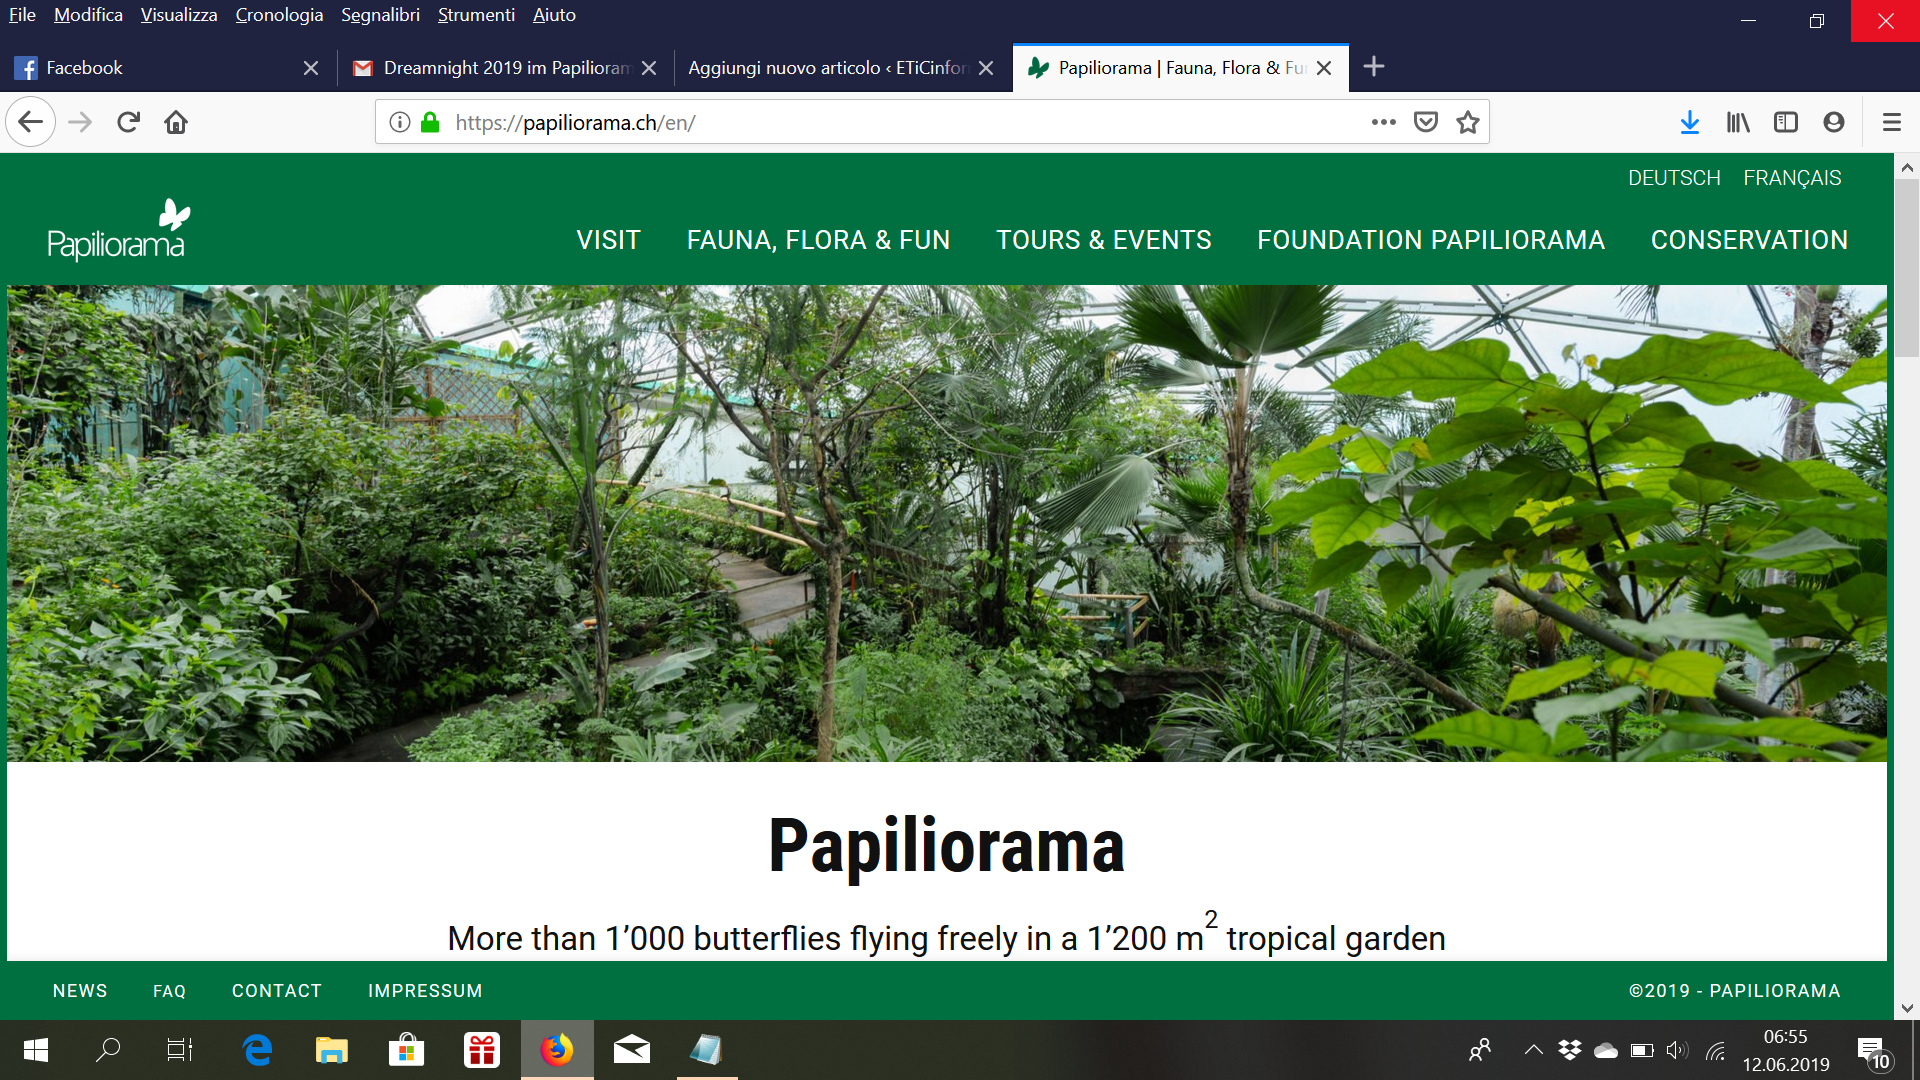This screenshot has width=1920, height=1080.
Task: Open the Firefox hamburger menu
Action: click(x=1891, y=122)
